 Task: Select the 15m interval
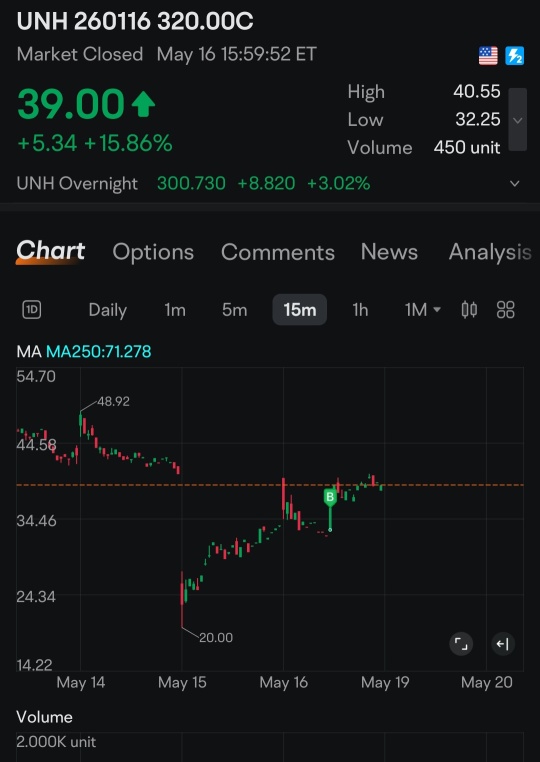pyautogui.click(x=299, y=310)
